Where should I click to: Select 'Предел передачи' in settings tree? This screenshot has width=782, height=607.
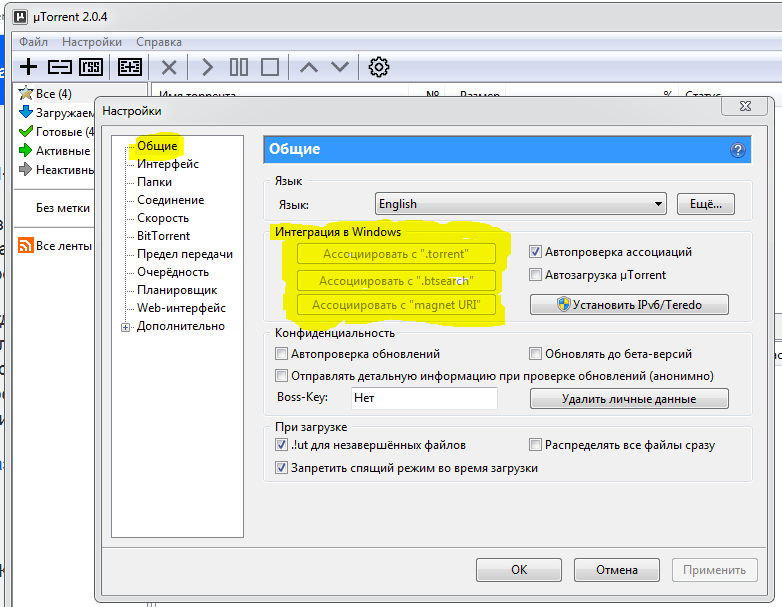tap(185, 254)
